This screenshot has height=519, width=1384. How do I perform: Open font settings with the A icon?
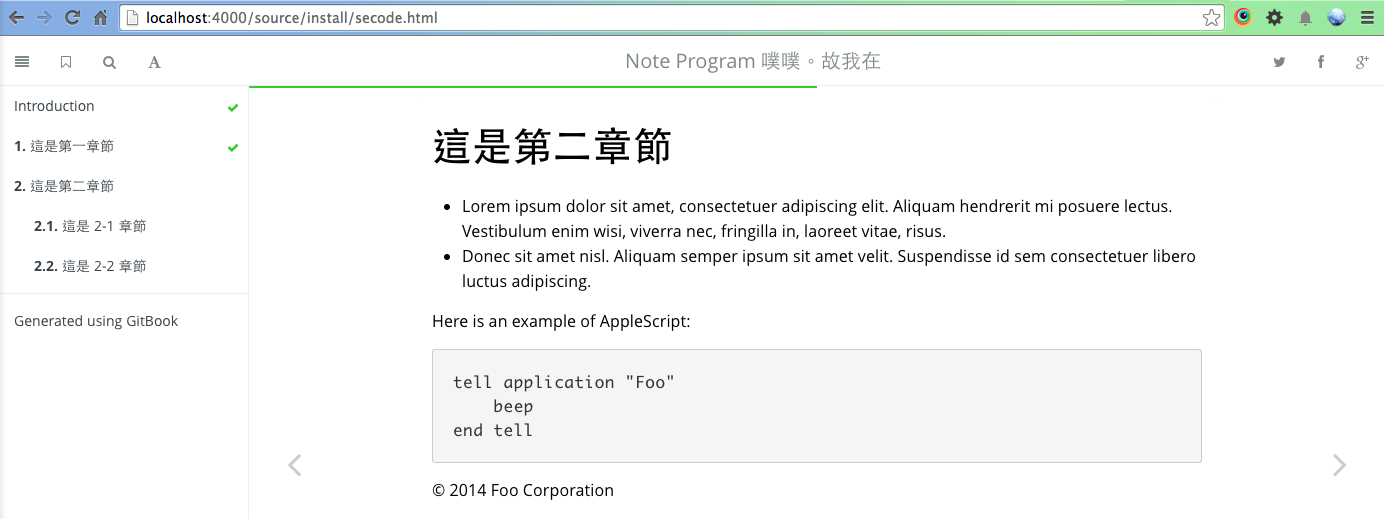(x=154, y=62)
